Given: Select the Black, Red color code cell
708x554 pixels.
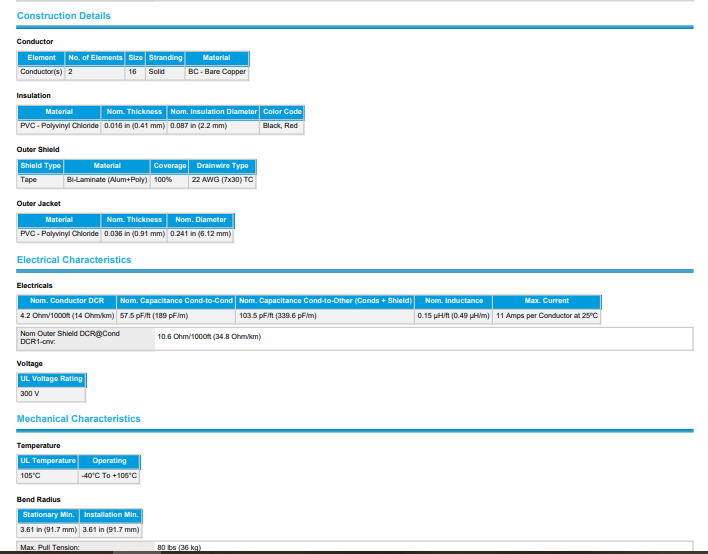Looking at the screenshot, I should pyautogui.click(x=280, y=126).
